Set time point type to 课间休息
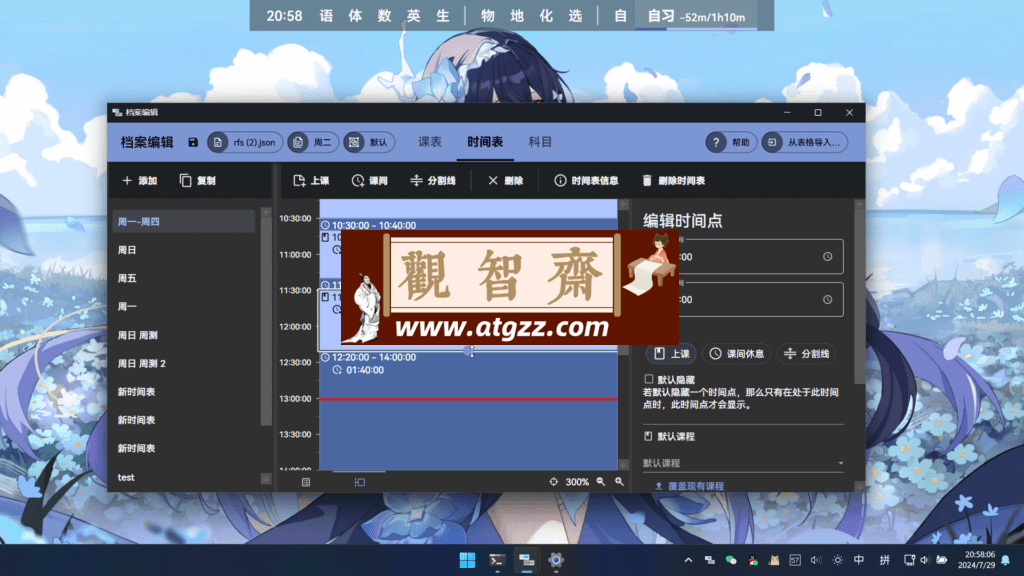Viewport: 1024px width, 576px height. click(737, 353)
